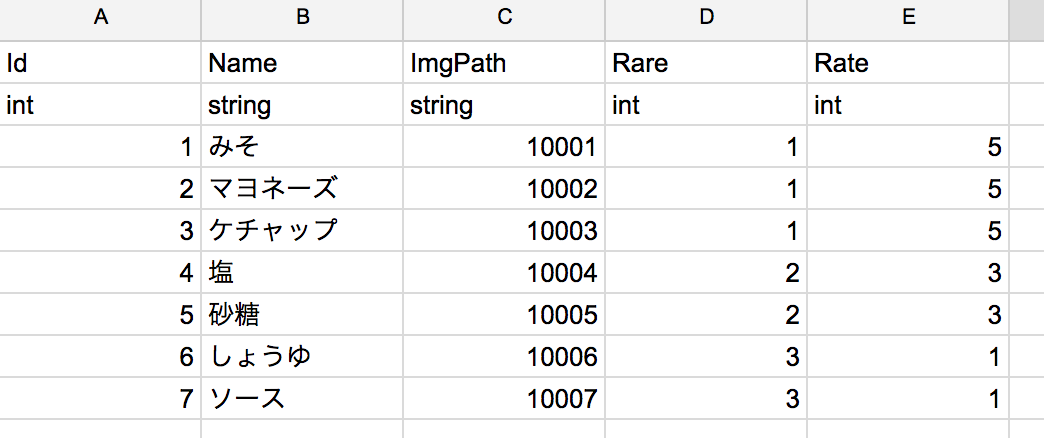Click the Name header cell

[x=301, y=63]
